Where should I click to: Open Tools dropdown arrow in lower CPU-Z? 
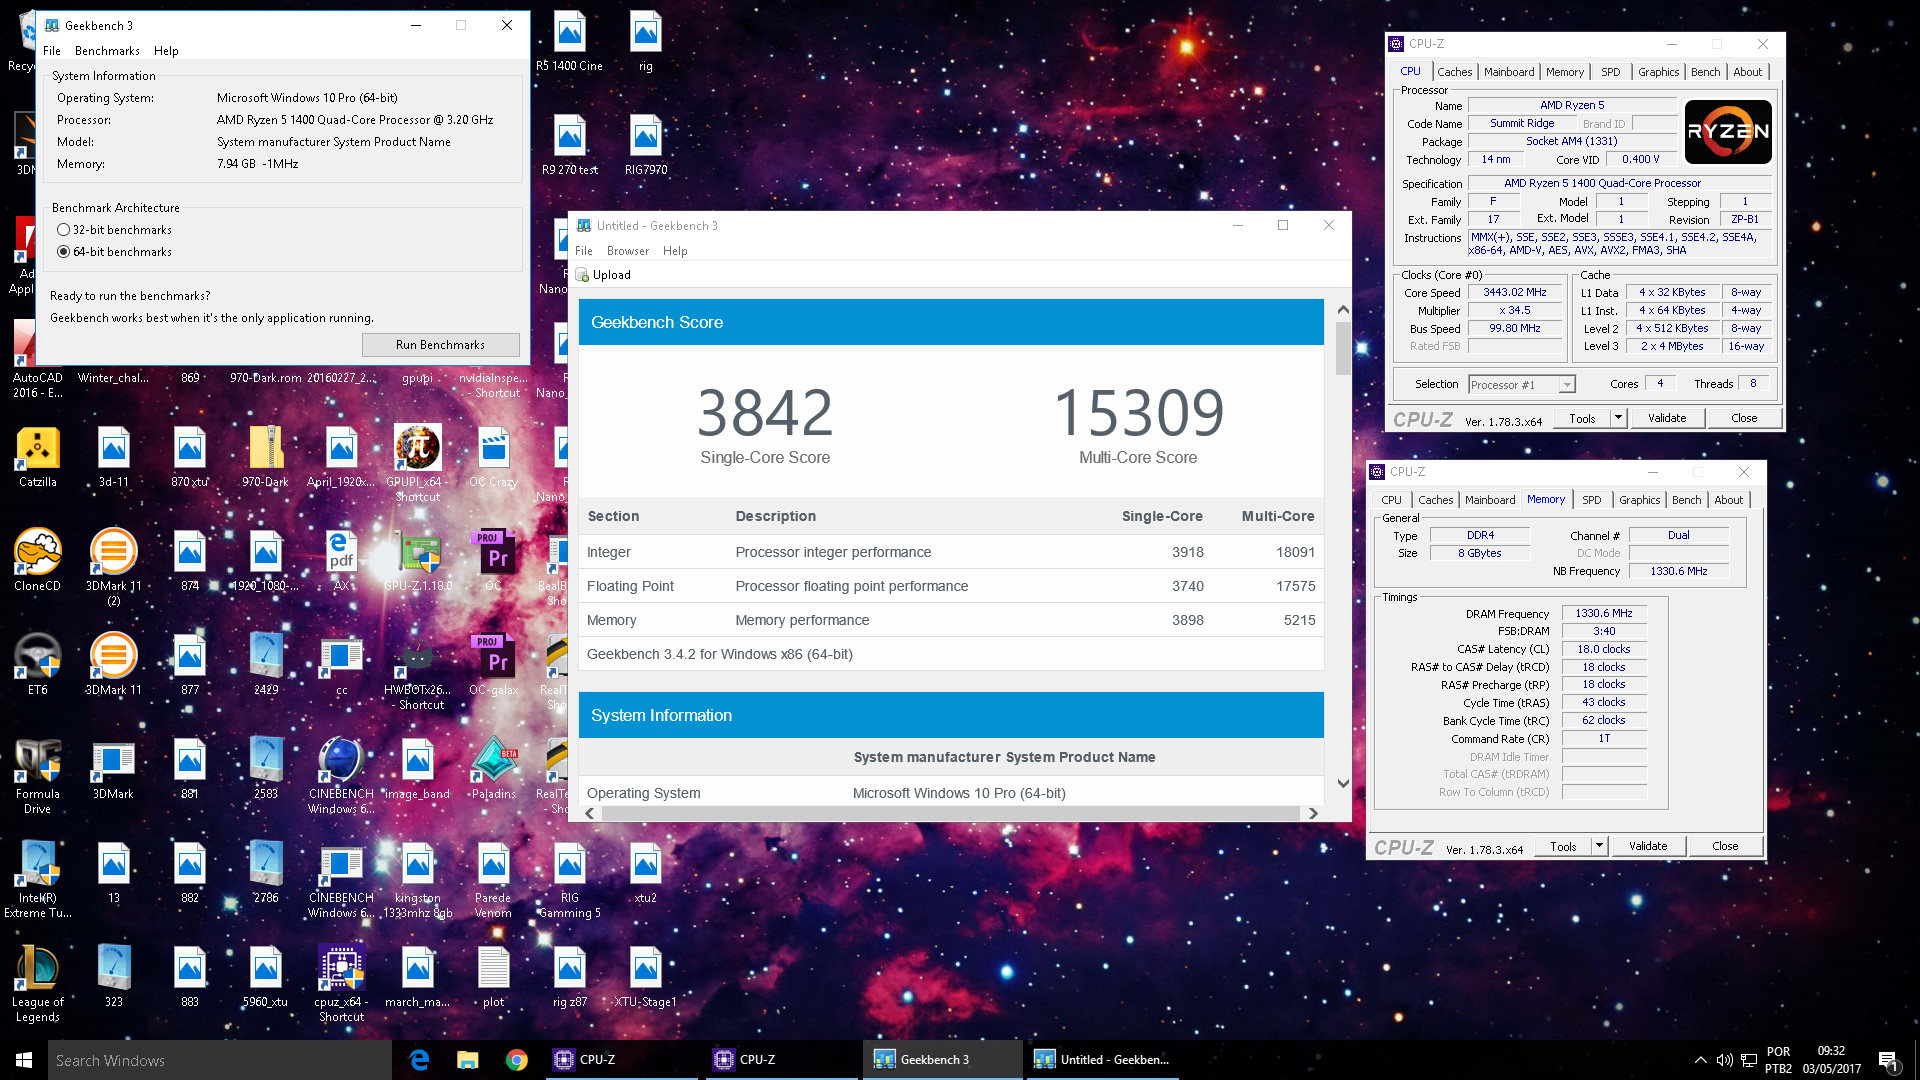click(1599, 846)
